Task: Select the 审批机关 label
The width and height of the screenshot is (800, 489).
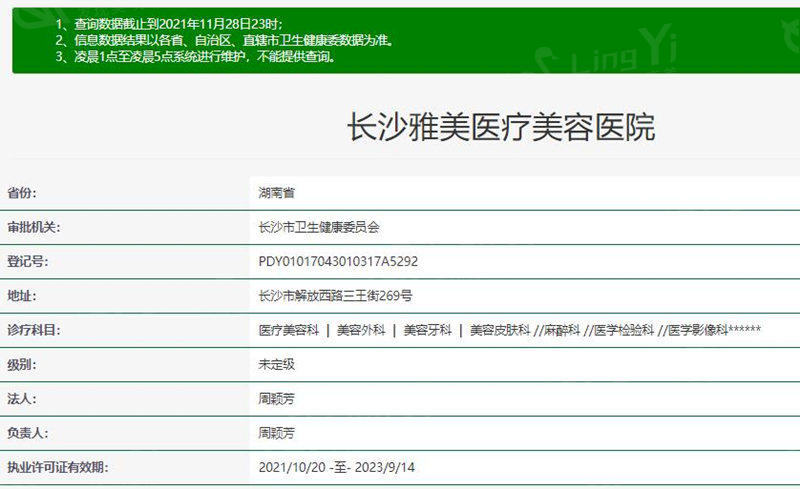Action: click(34, 227)
